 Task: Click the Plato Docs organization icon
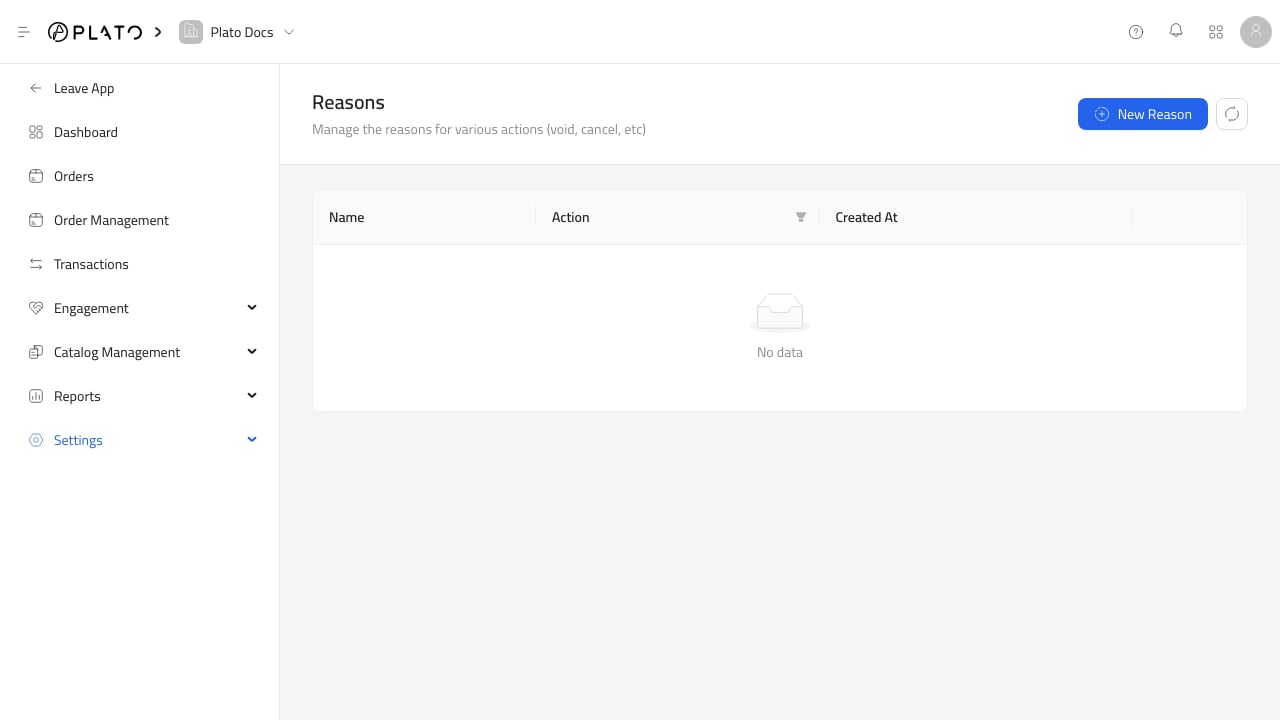[190, 32]
